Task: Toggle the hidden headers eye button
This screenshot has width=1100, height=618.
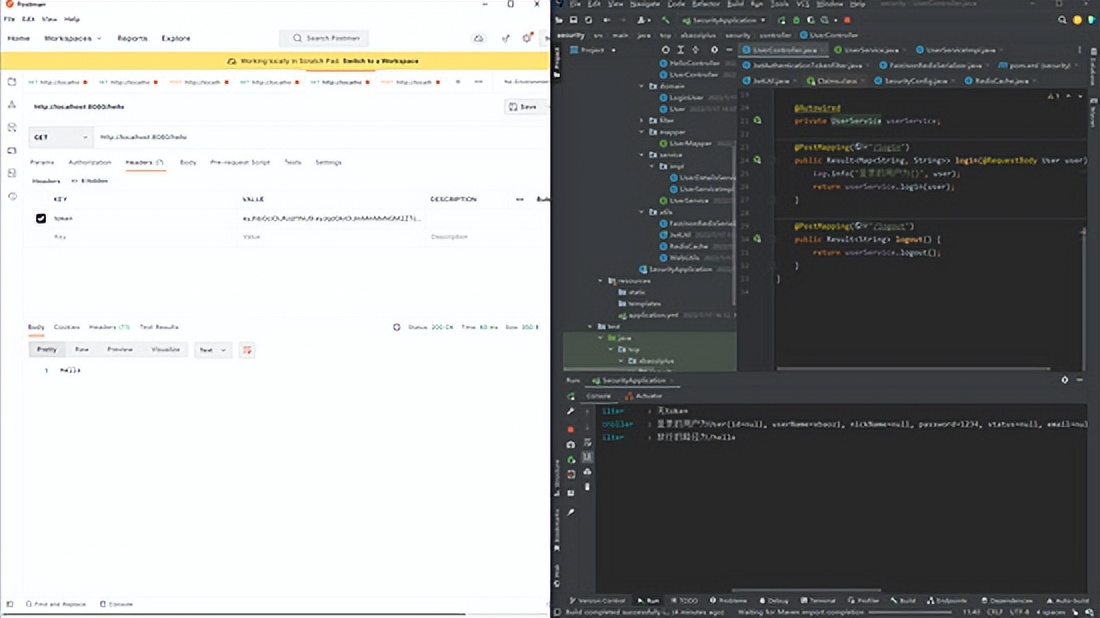Action: [89, 181]
